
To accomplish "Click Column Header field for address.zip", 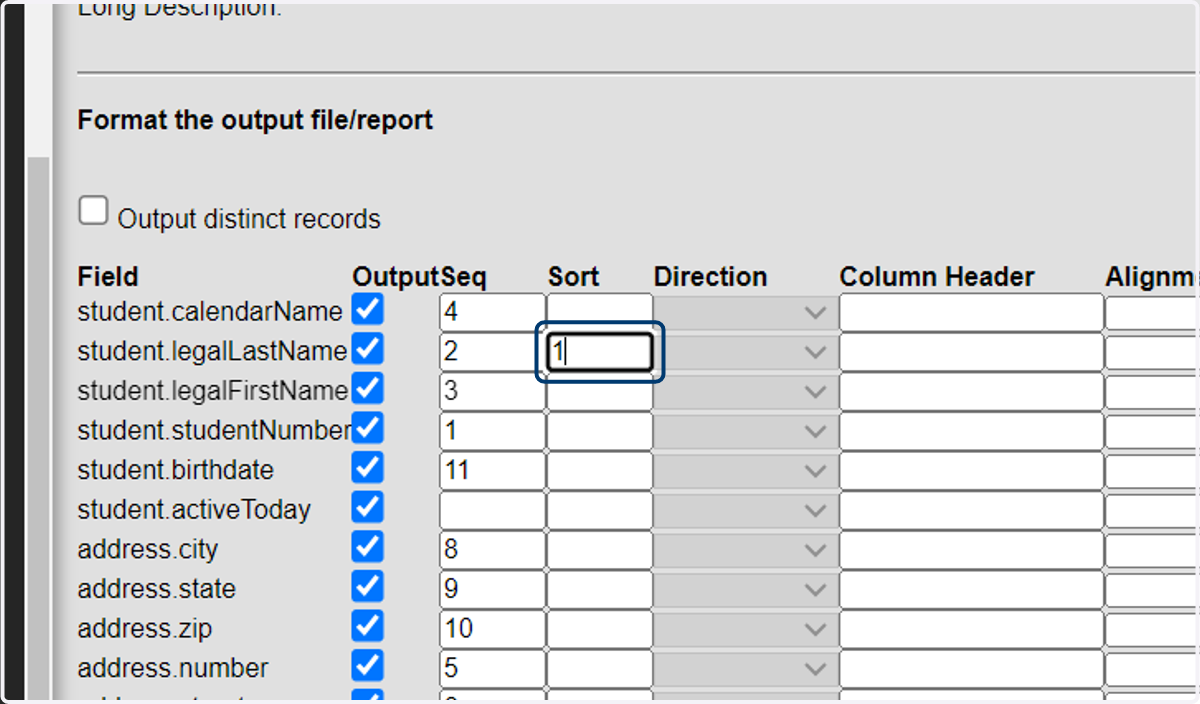I will tap(971, 630).
